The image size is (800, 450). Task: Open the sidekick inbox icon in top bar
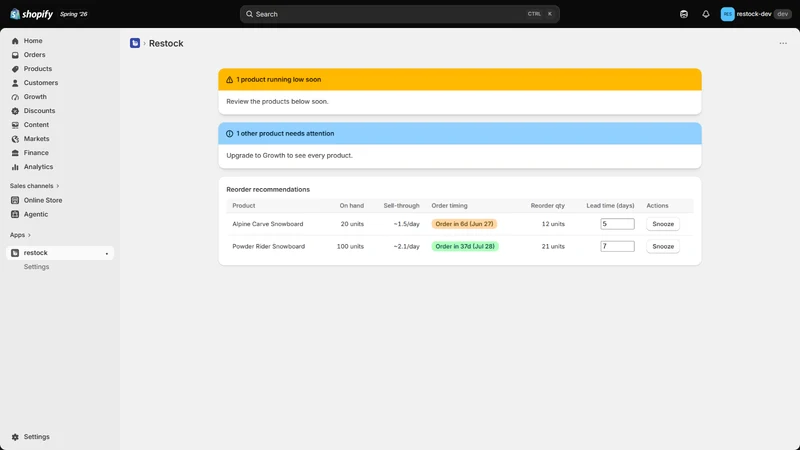pyautogui.click(x=684, y=14)
